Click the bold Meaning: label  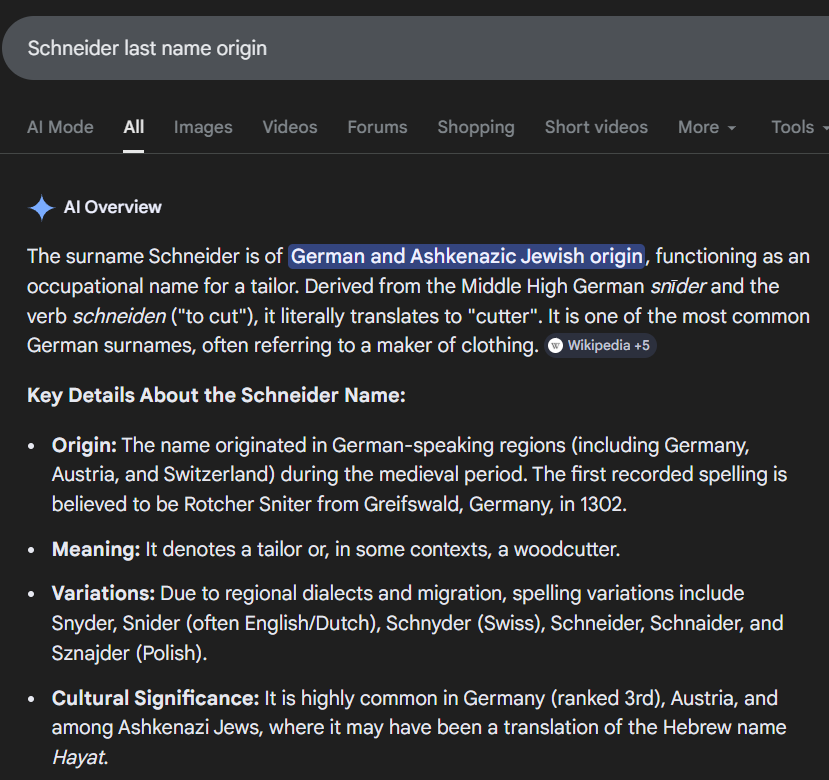(x=96, y=549)
